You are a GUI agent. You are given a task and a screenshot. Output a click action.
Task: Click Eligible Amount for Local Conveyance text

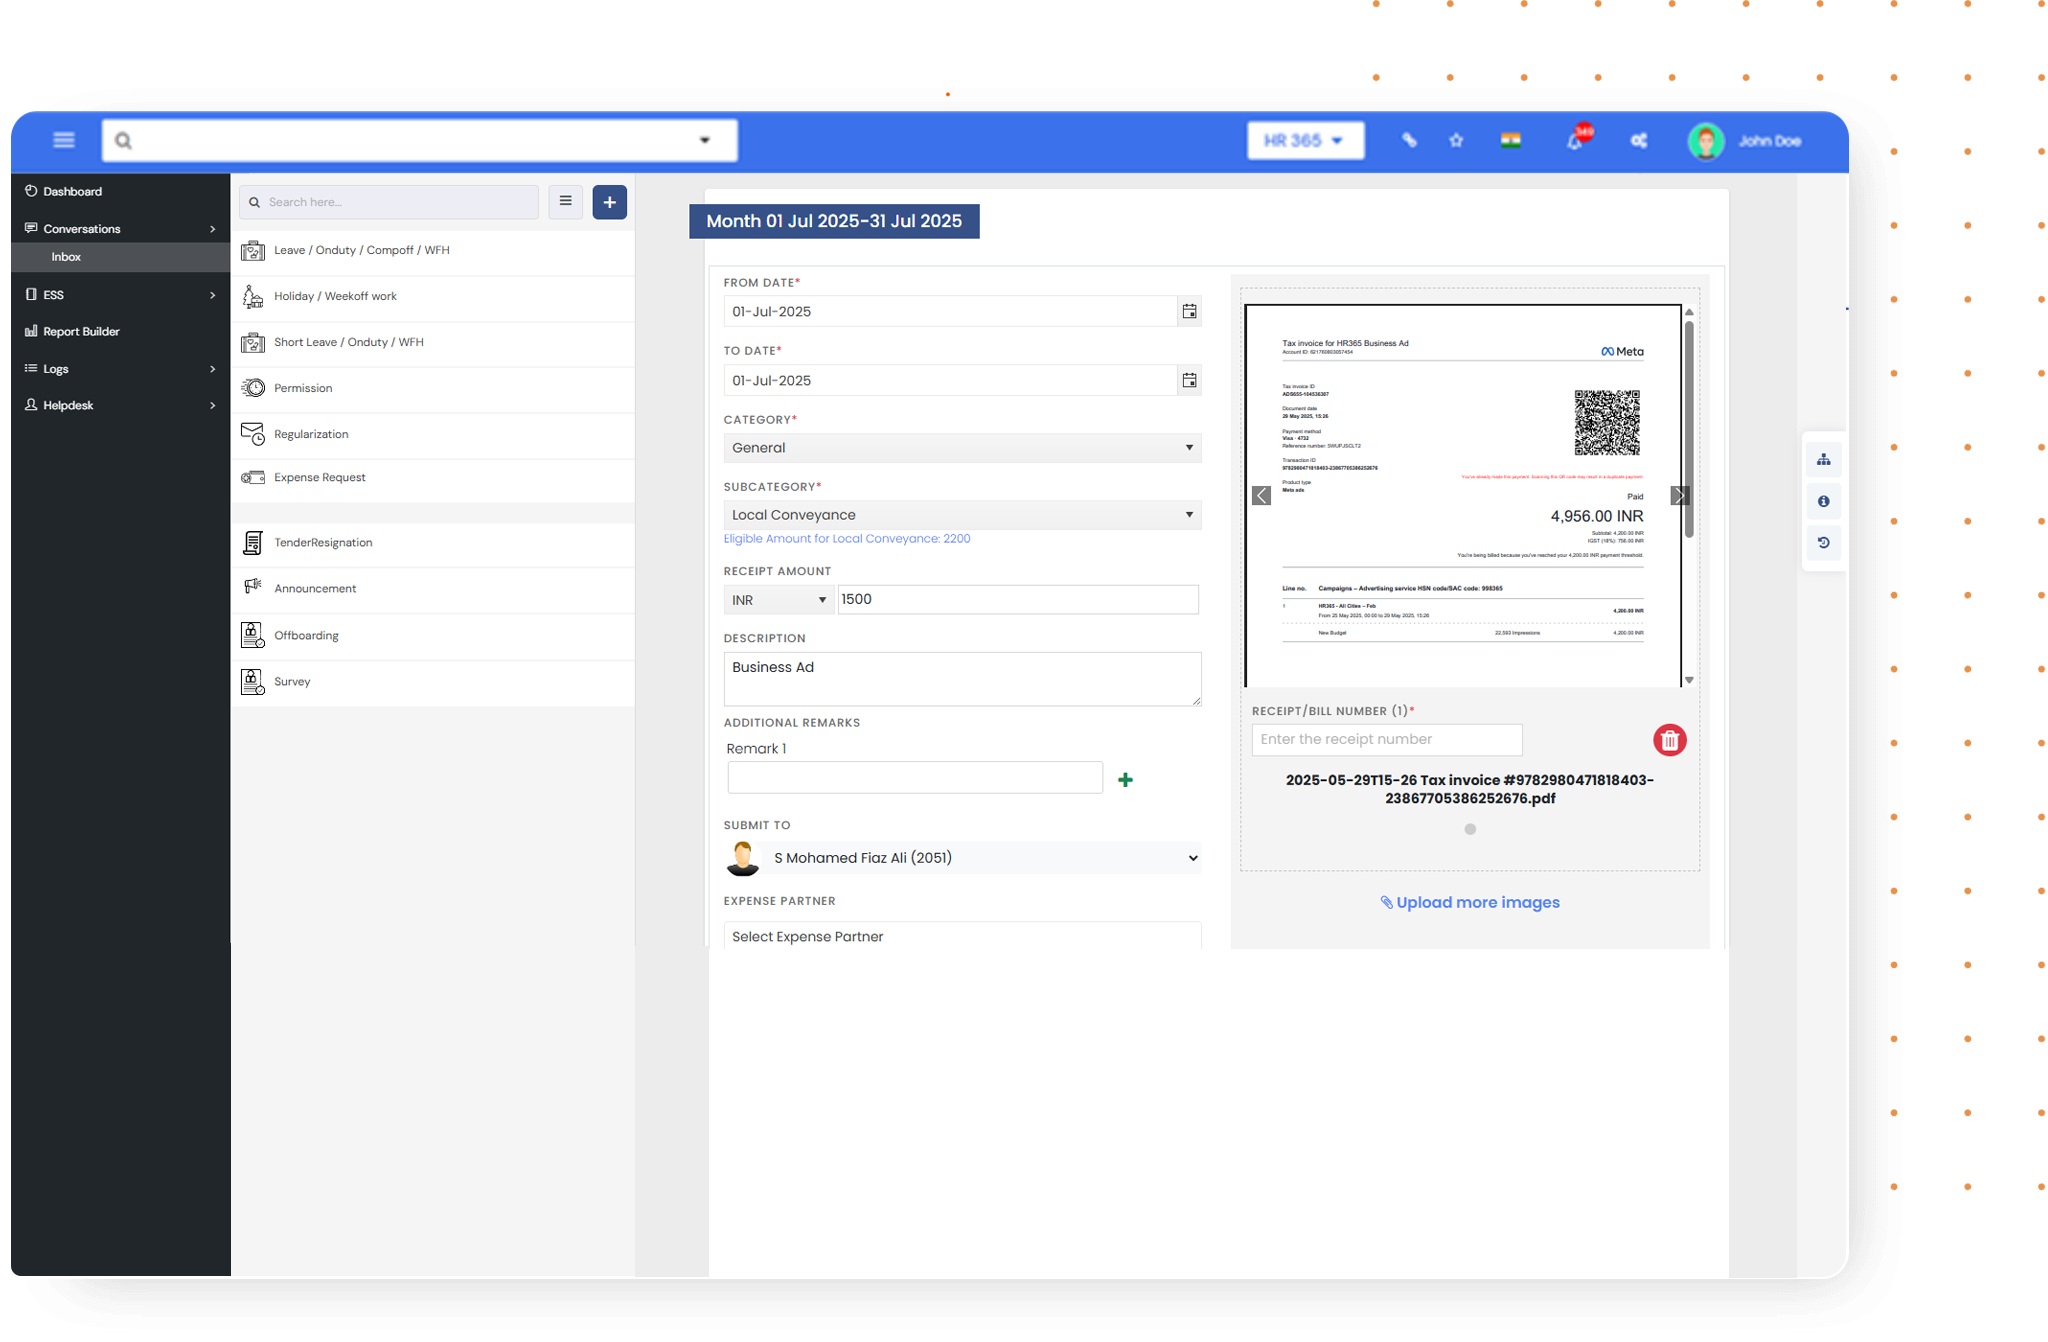[x=846, y=538]
